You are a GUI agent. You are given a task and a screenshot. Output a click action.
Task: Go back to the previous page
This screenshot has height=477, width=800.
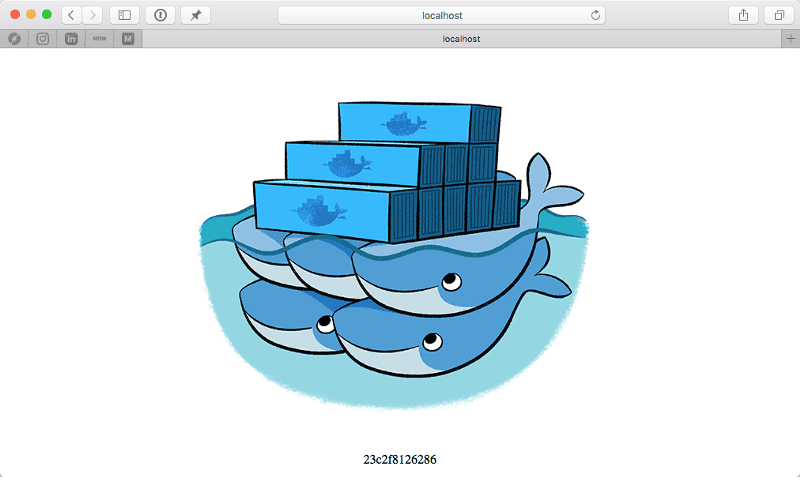point(72,15)
